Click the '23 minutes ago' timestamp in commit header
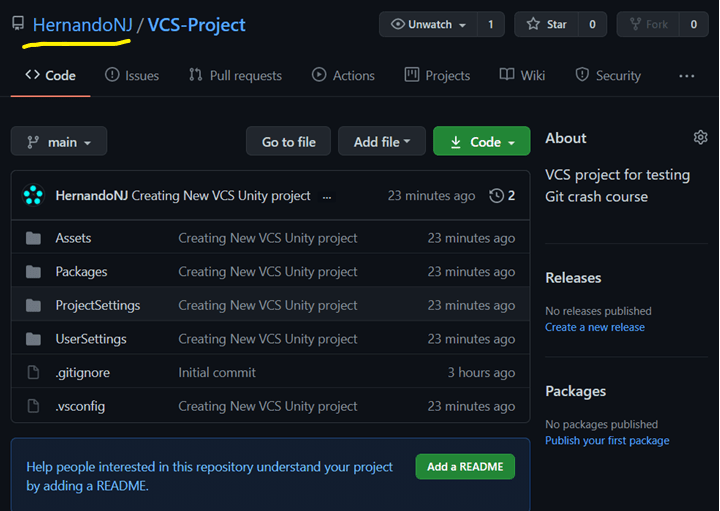The width and height of the screenshot is (720, 511). 431,196
